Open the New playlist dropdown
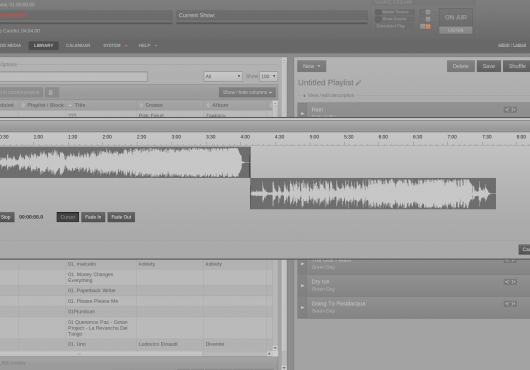 (x=312, y=66)
